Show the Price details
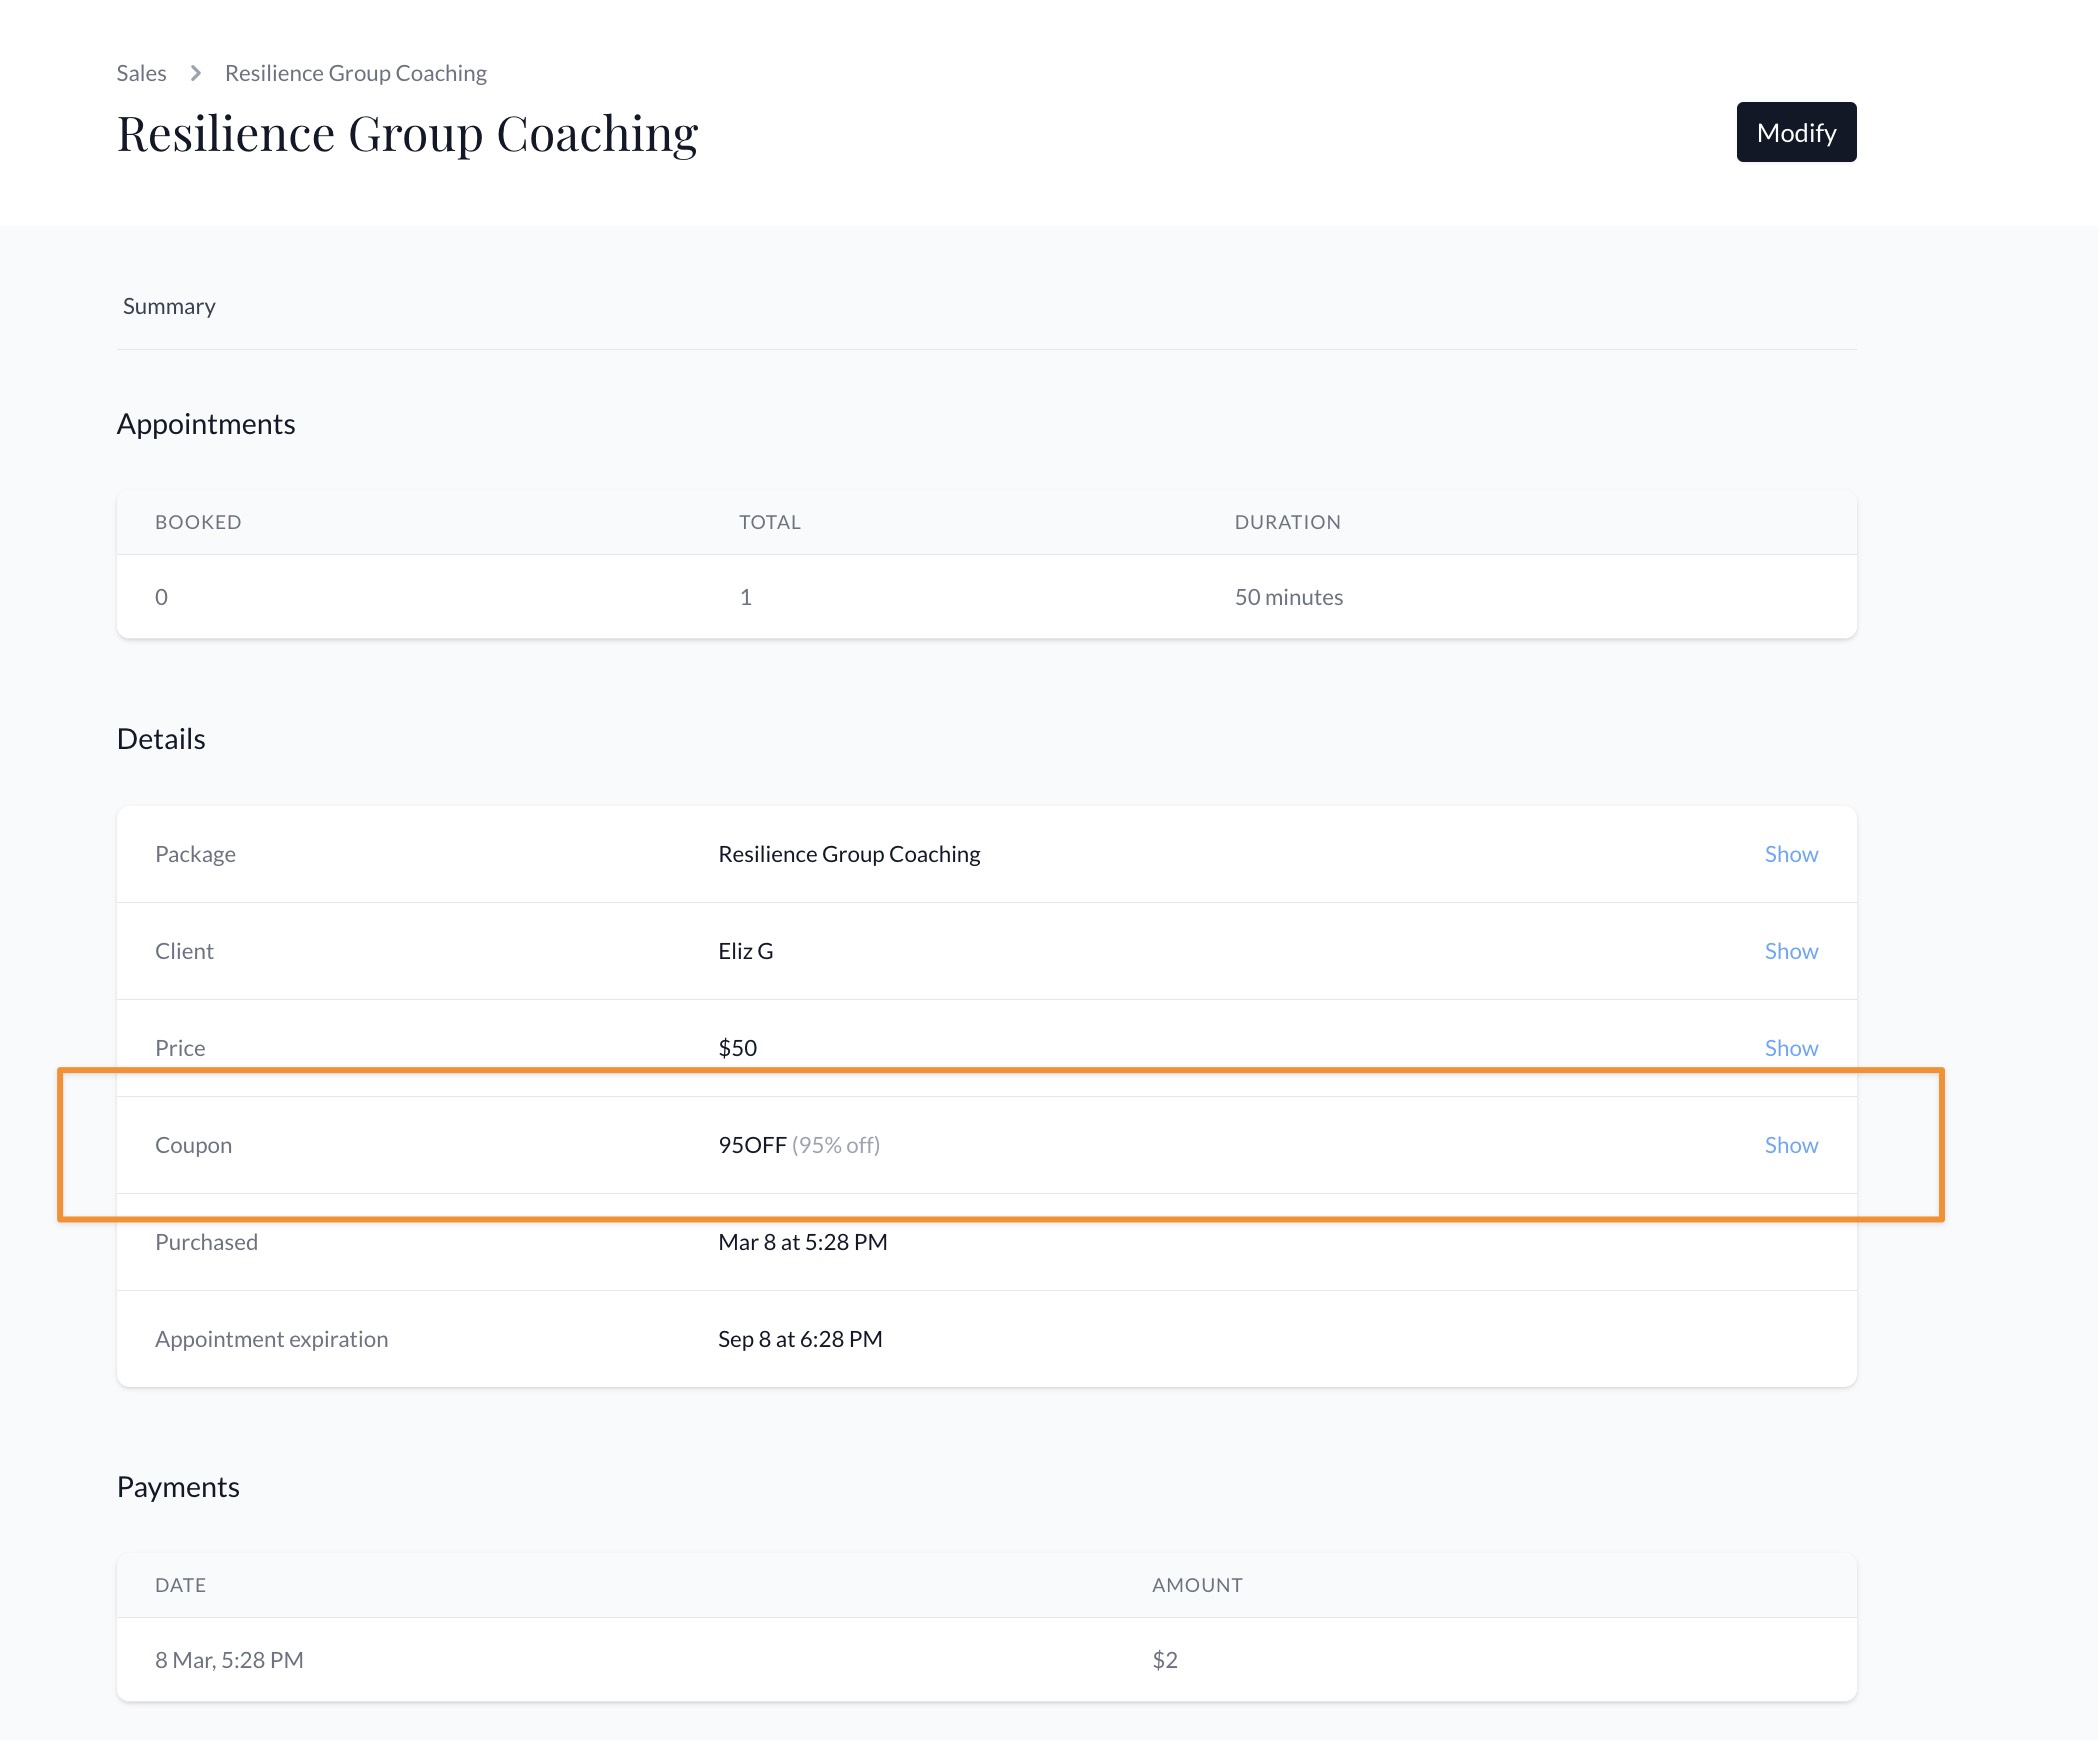The width and height of the screenshot is (2098, 1740). [x=1790, y=1048]
